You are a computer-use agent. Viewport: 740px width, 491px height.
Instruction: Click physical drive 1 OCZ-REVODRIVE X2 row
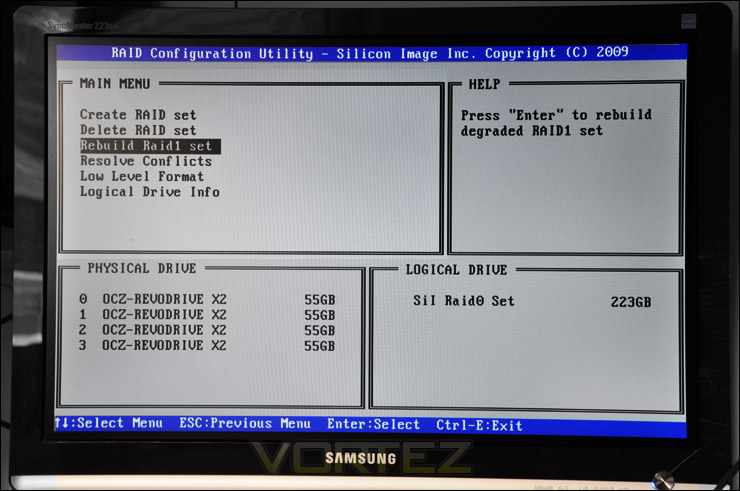[207, 315]
